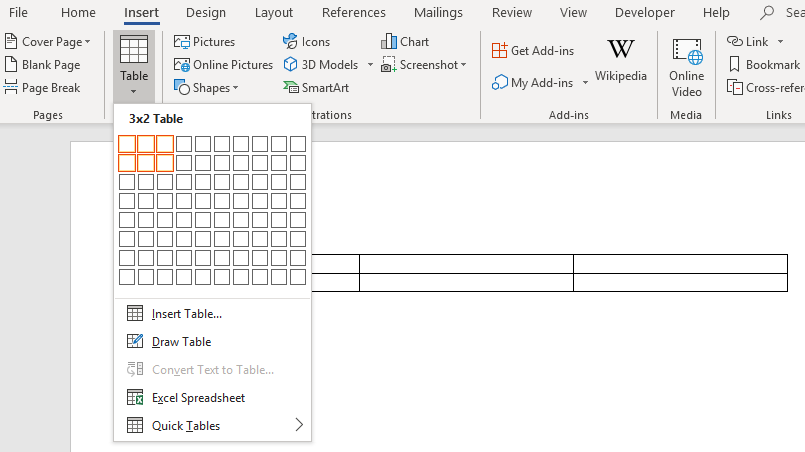Click the last column's top cell in the document table
The image size is (805, 452).
pos(680,263)
